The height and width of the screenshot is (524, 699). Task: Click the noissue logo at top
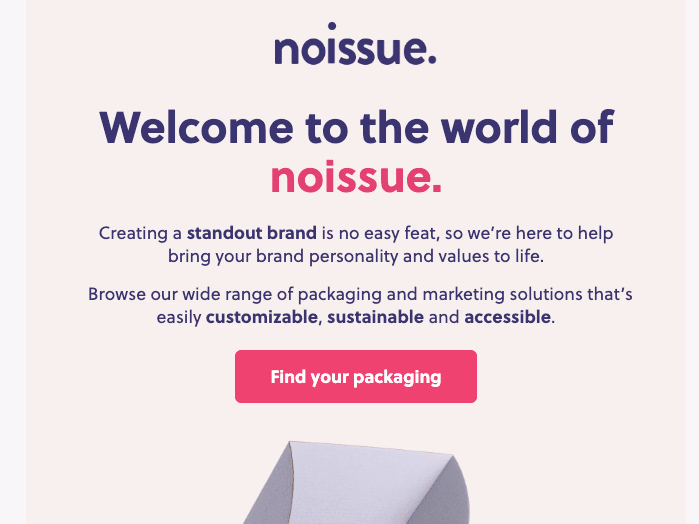(355, 46)
